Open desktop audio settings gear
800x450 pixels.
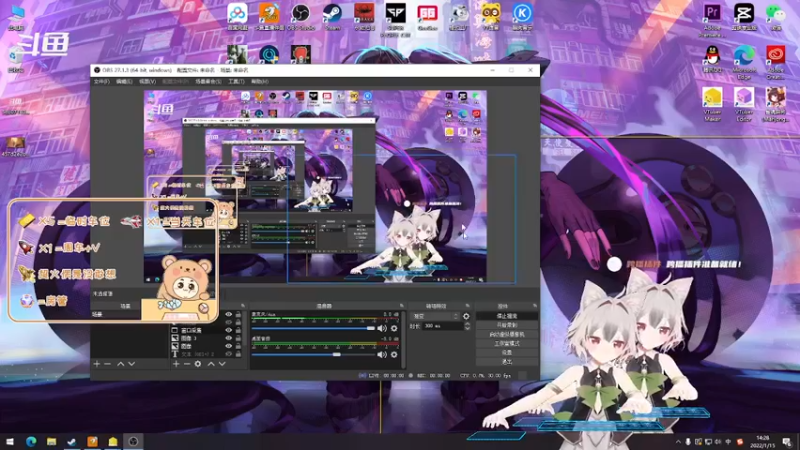[394, 354]
